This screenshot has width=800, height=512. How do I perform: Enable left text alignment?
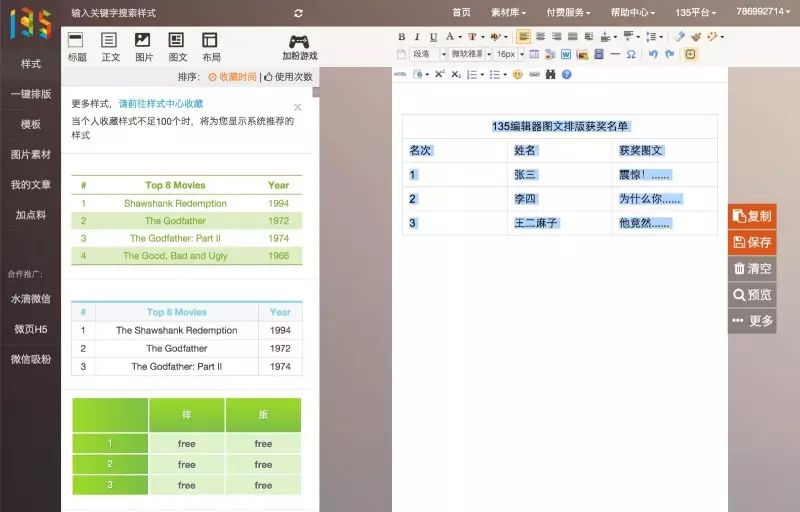(x=524, y=37)
